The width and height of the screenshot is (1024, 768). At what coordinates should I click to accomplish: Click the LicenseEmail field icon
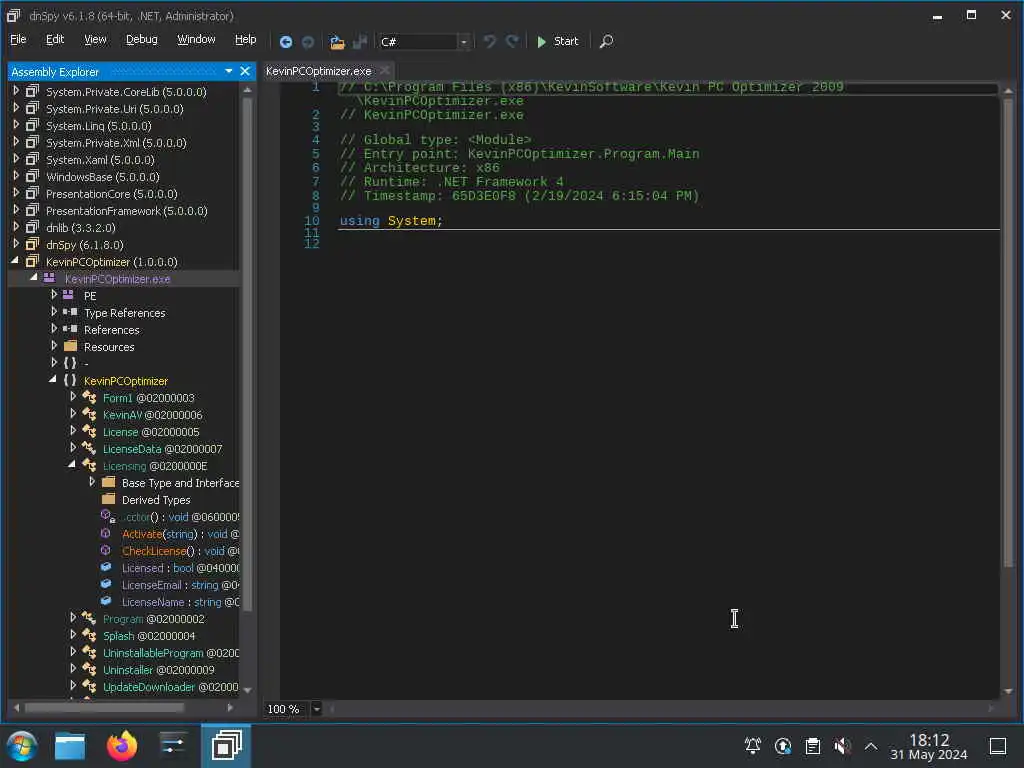point(106,584)
